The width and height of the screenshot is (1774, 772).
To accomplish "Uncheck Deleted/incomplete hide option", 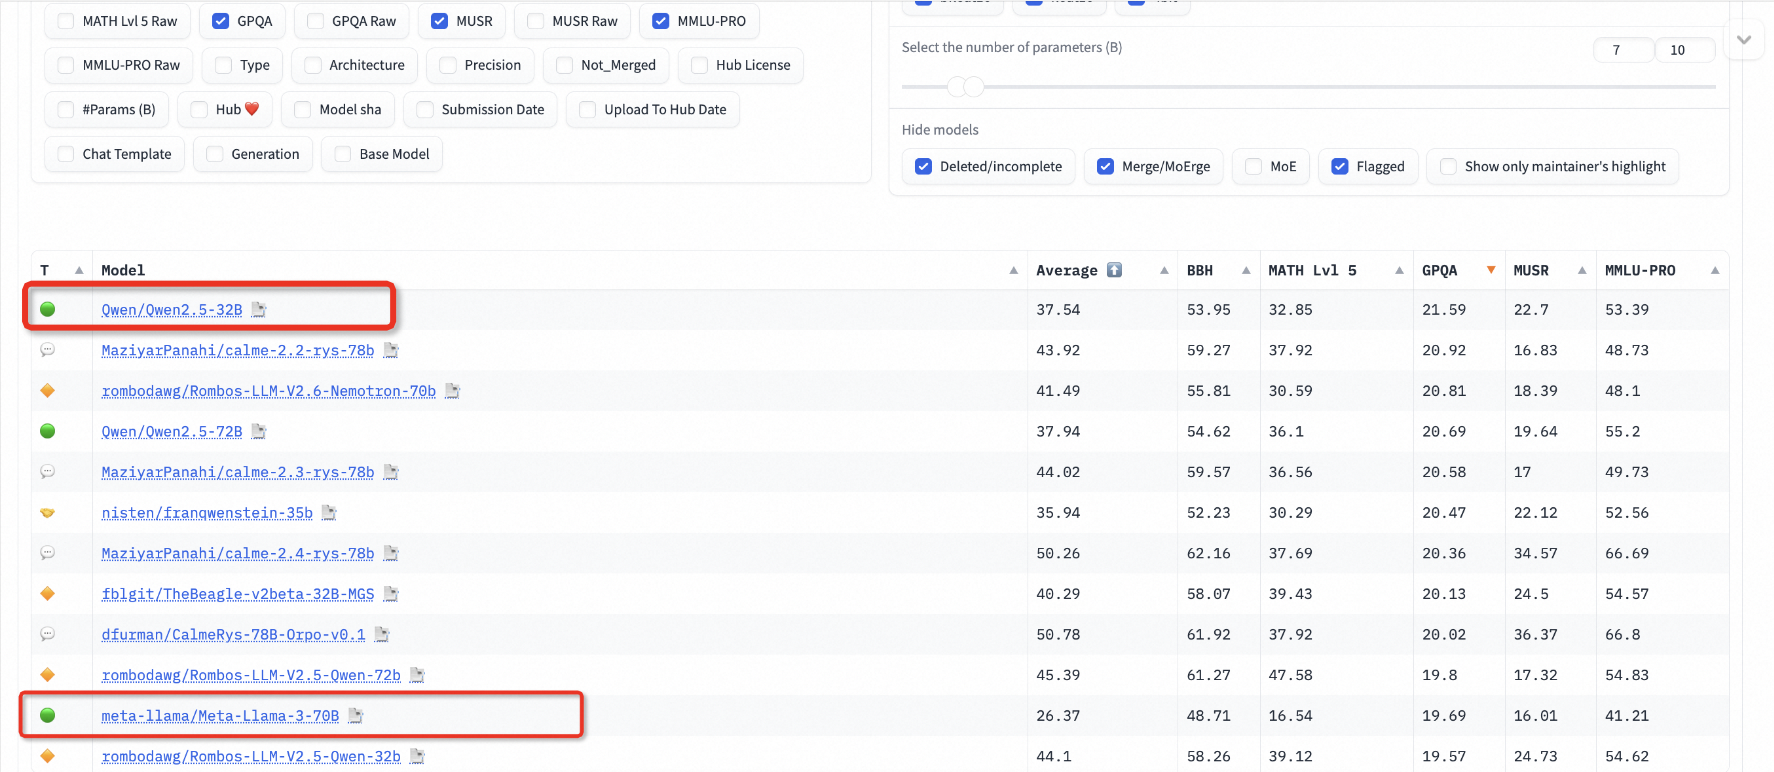I will 924,167.
